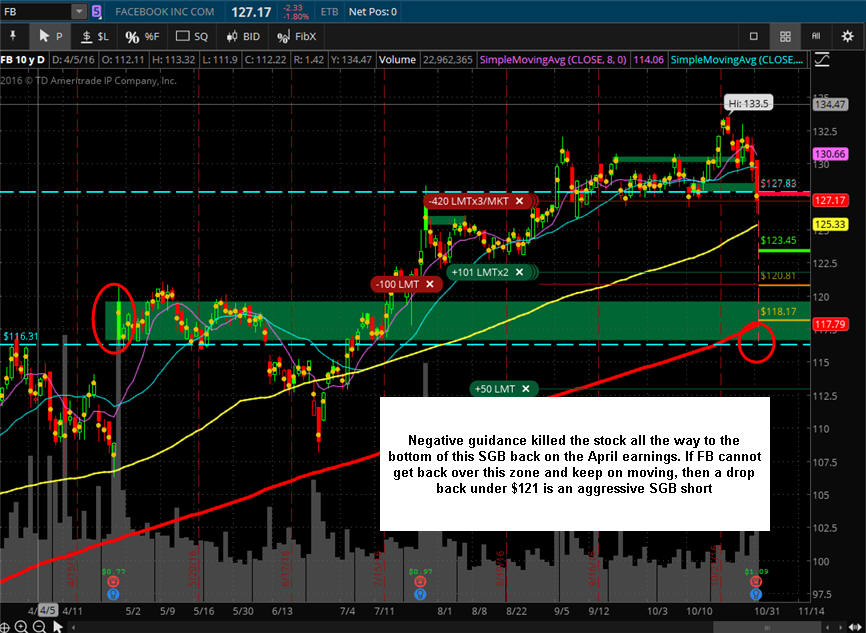The image size is (866, 633).
Task: Click the yellow 125.33 price label
Action: tap(830, 224)
